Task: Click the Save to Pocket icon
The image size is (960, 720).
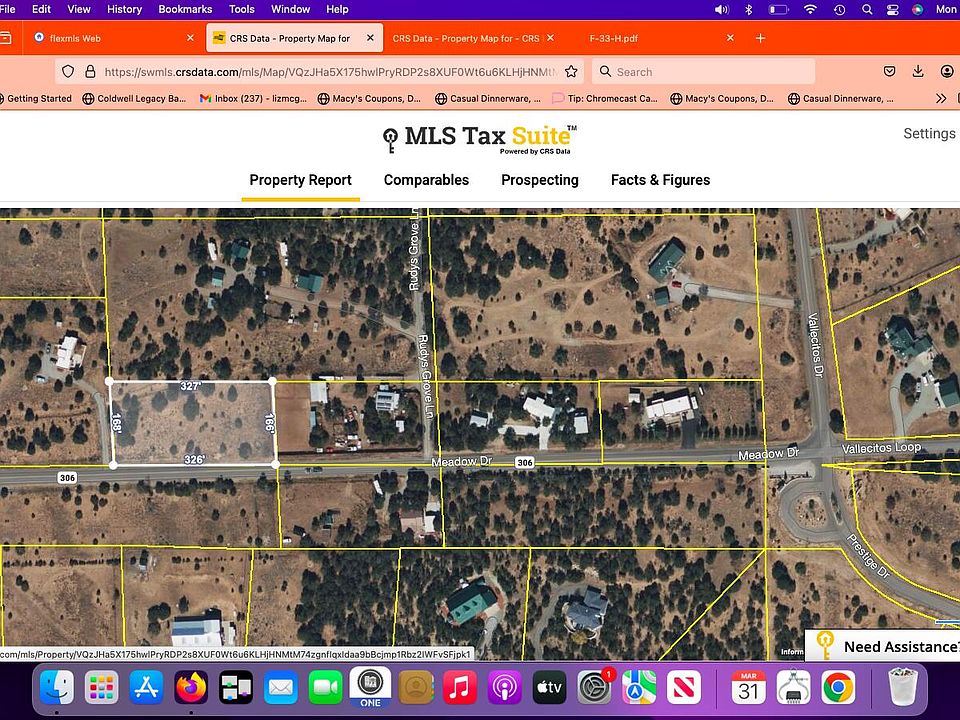Action: [x=889, y=72]
